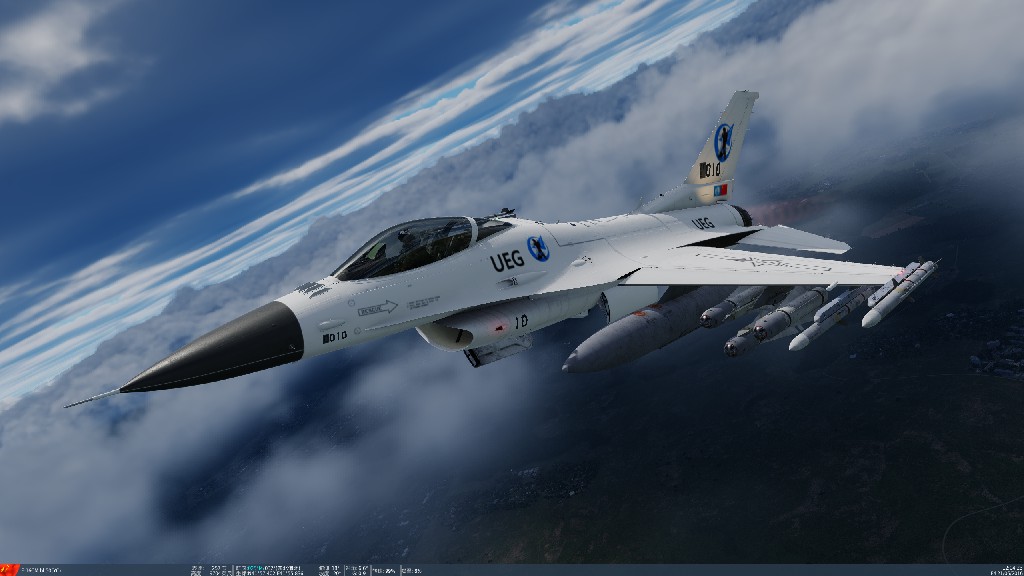This screenshot has width=1024, height=576.
Task: Click the highlighted coordinates text in the info bar
Action: pyautogui.click(x=255, y=567)
